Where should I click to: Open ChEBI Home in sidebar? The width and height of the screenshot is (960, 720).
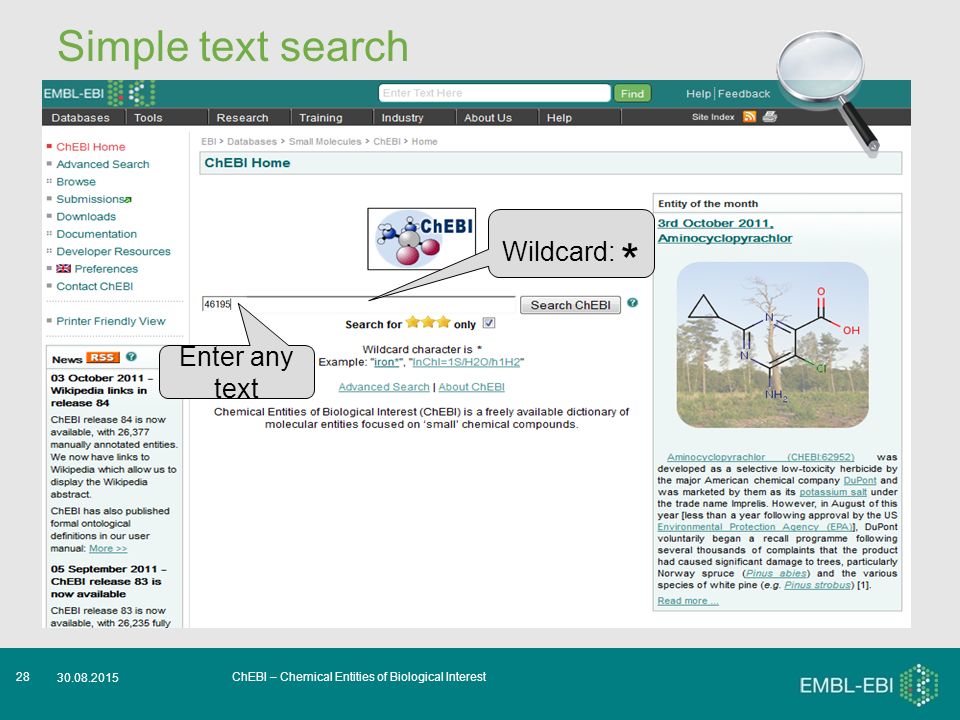pyautogui.click(x=91, y=147)
